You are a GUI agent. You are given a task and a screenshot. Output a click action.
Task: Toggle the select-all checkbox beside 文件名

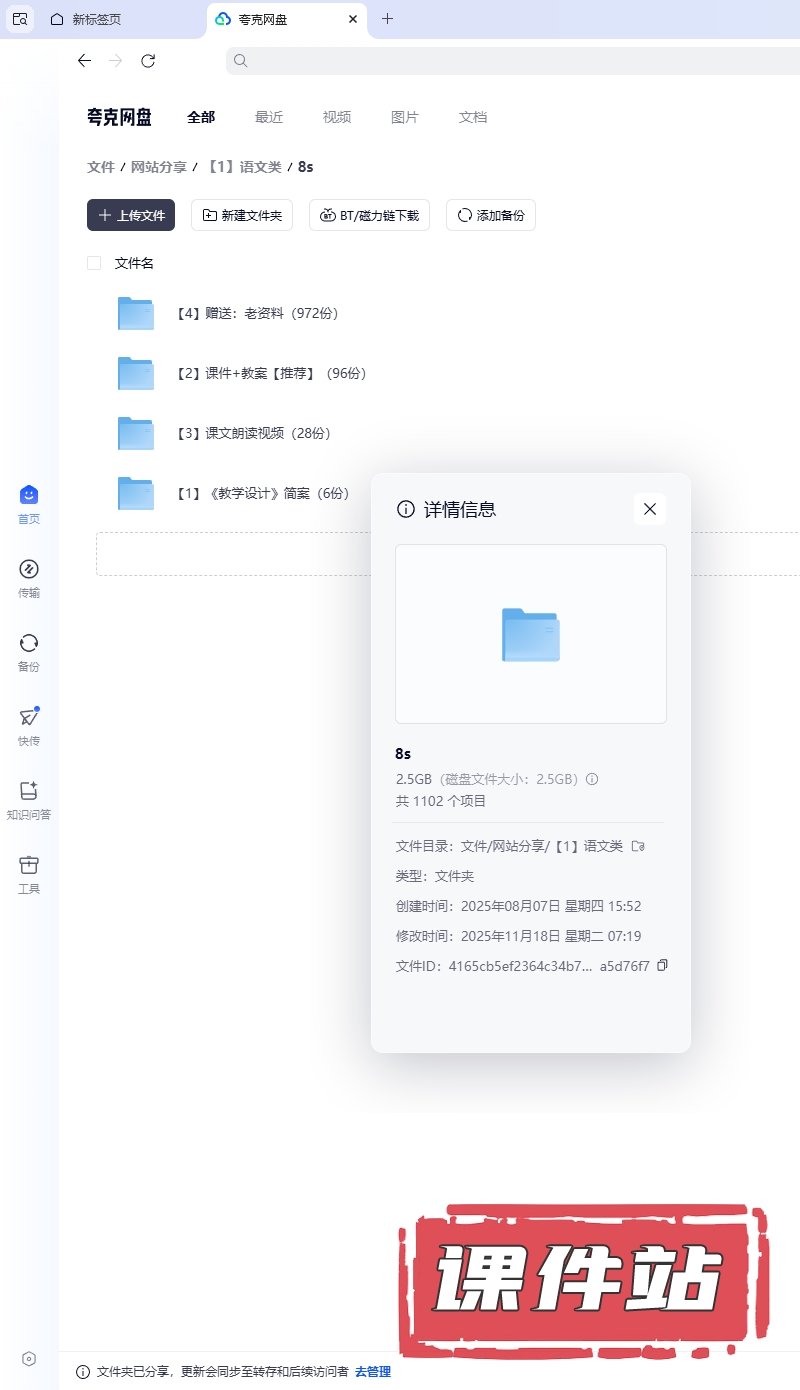pos(94,263)
